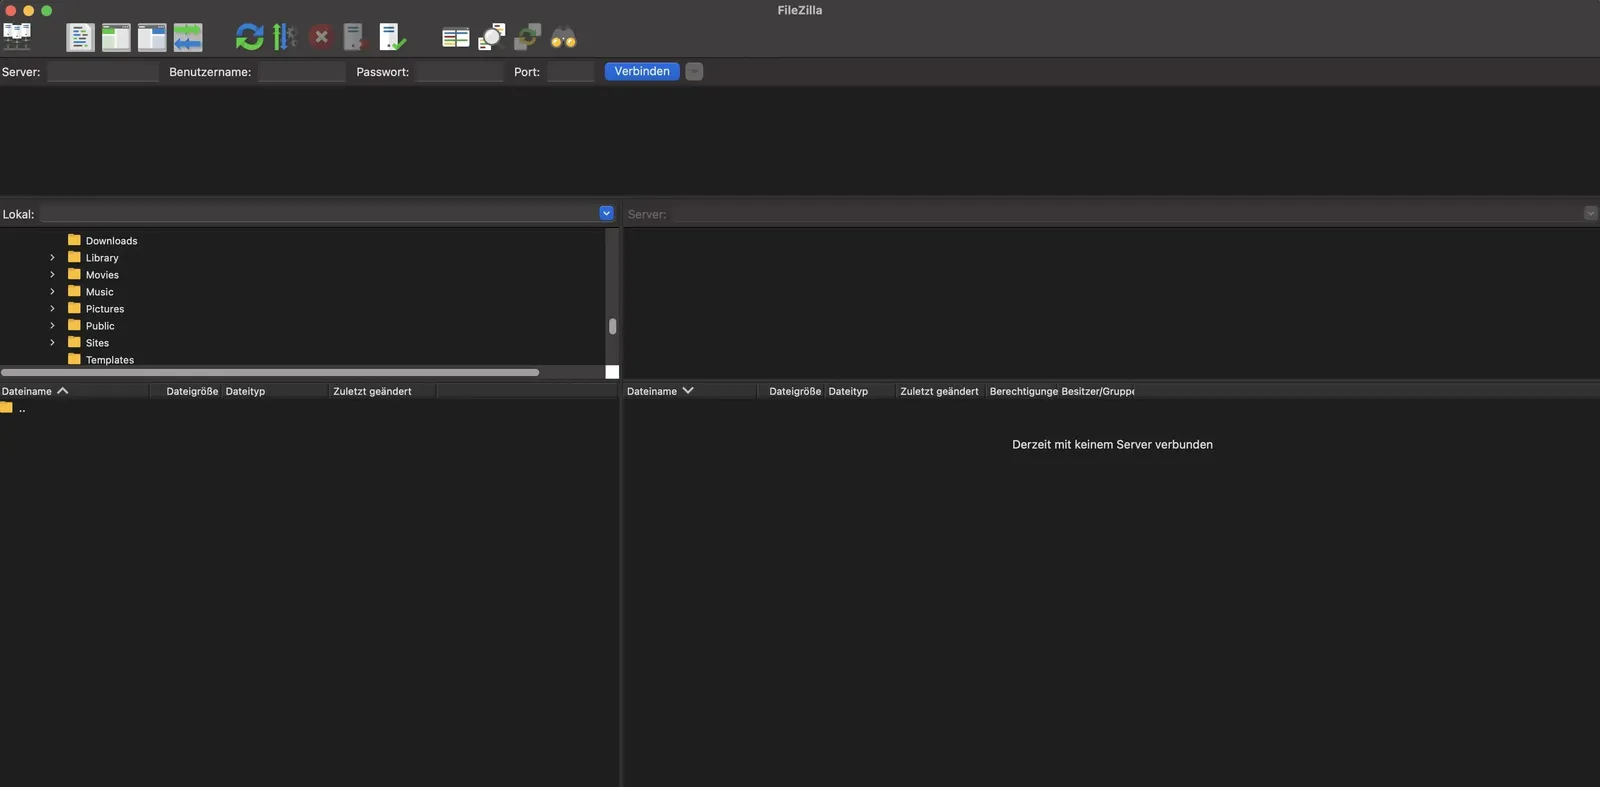Focus the Port input field

click(571, 72)
